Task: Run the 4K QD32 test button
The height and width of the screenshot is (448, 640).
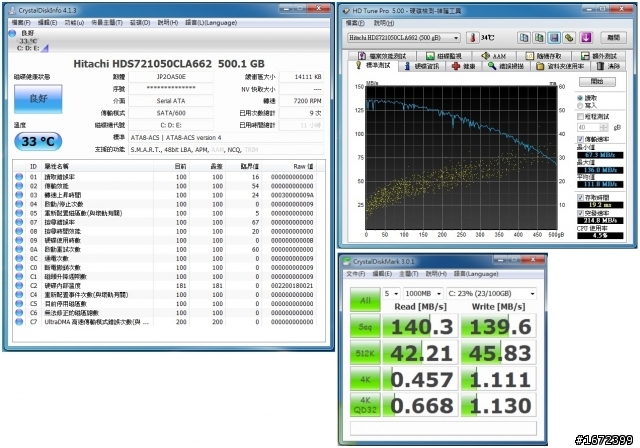Action: (x=365, y=405)
